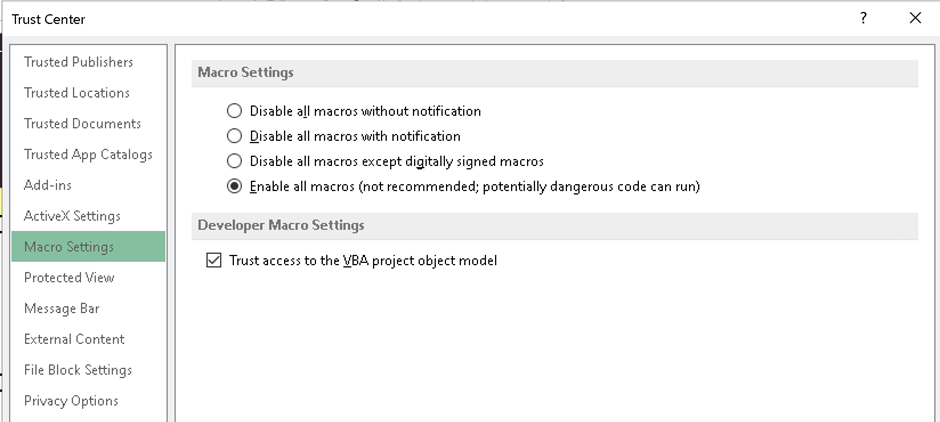Open the Add-ins section

[48, 186]
